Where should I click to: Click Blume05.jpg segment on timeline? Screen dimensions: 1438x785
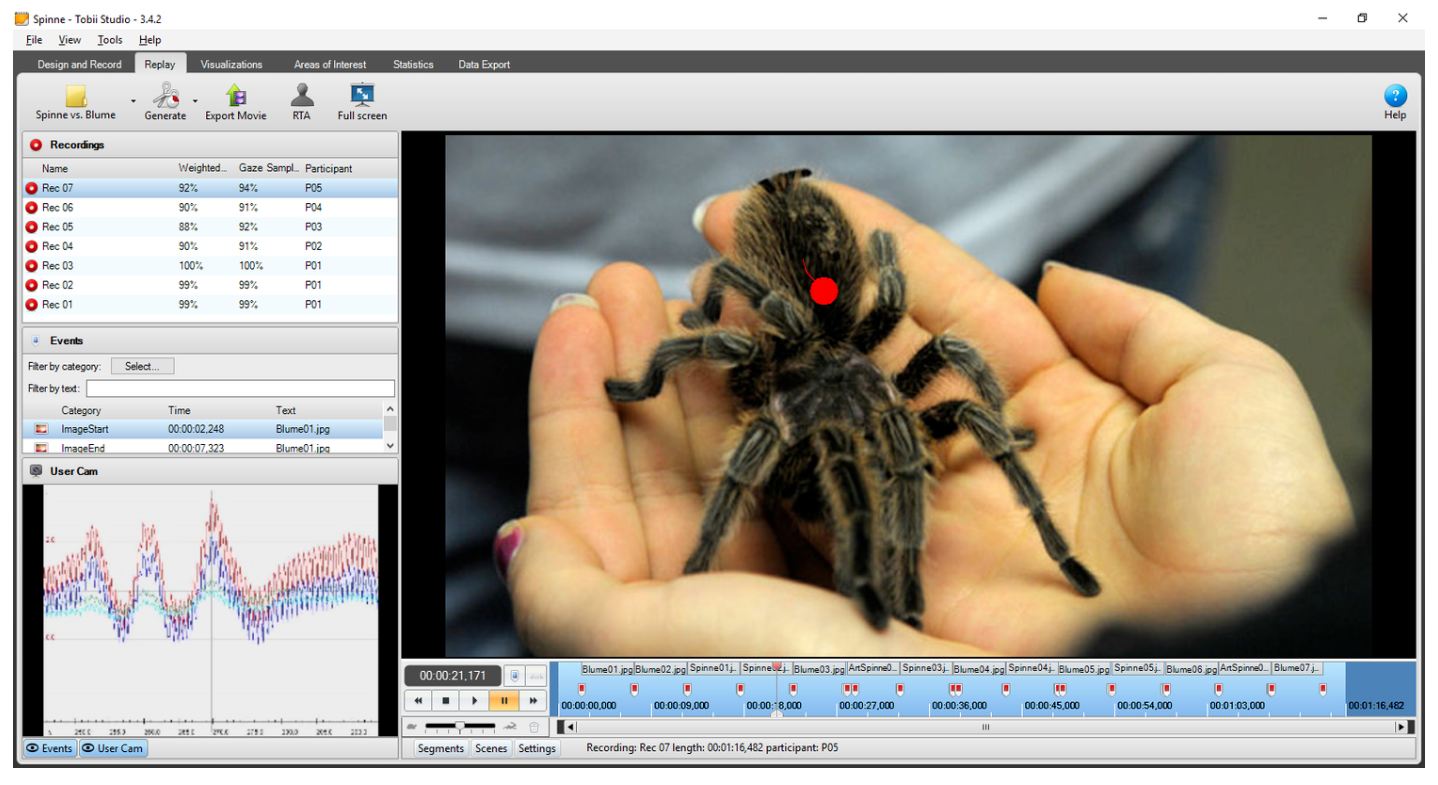[1084, 669]
